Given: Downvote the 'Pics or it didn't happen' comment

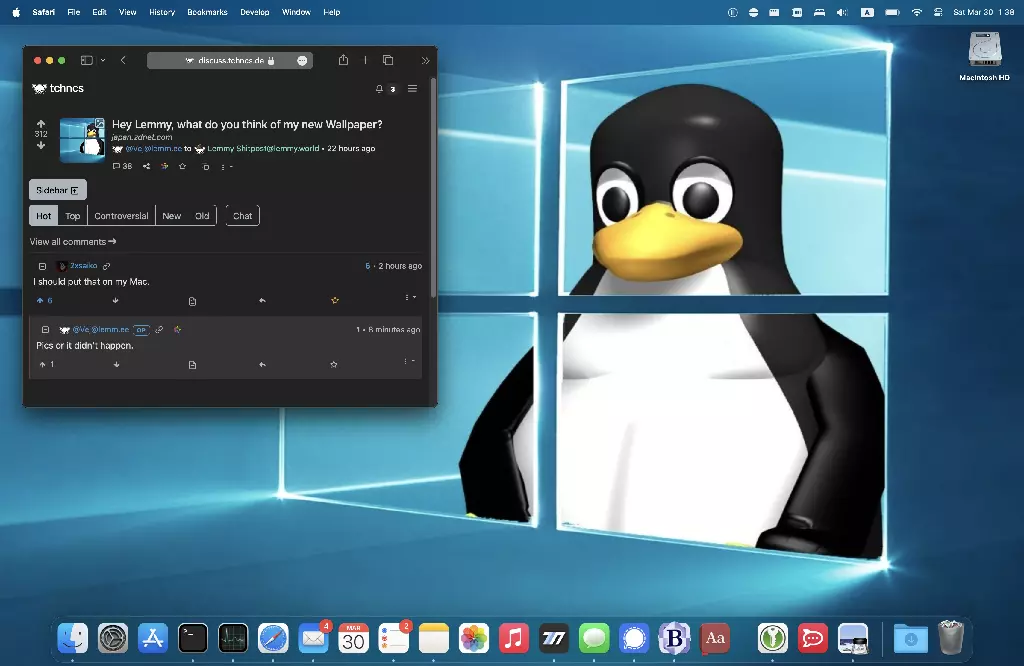Looking at the screenshot, I should pos(116,364).
